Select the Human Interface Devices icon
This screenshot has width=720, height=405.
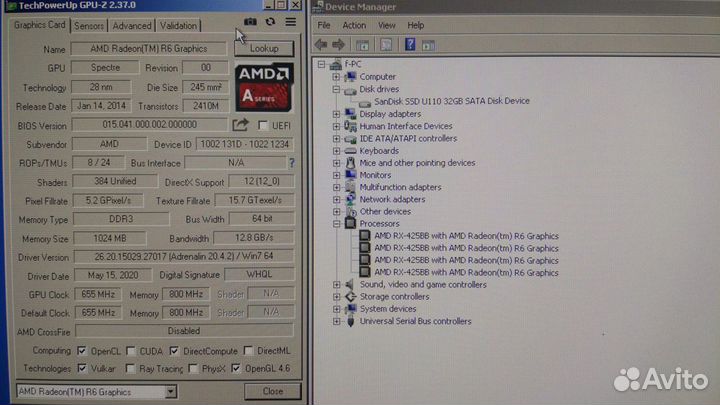point(350,126)
